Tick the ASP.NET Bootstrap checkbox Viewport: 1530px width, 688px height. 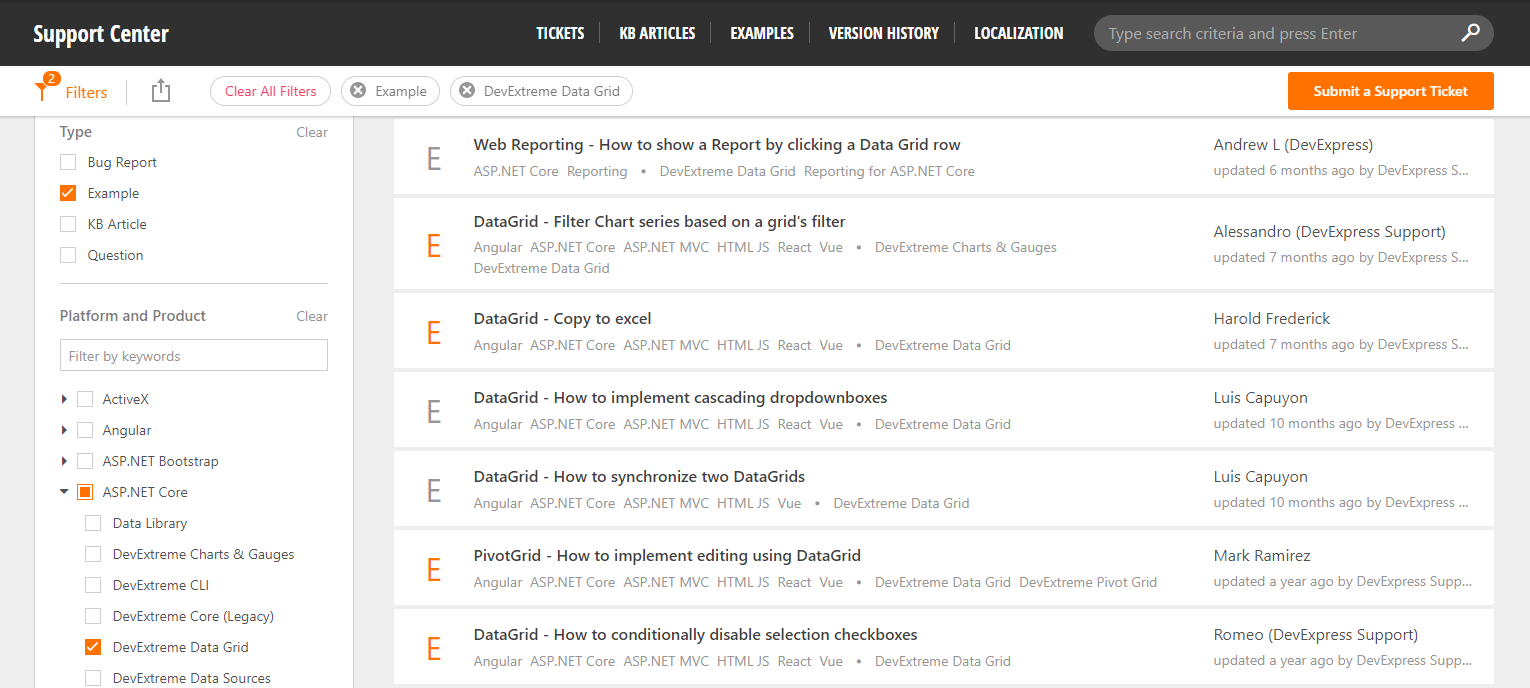(85, 461)
